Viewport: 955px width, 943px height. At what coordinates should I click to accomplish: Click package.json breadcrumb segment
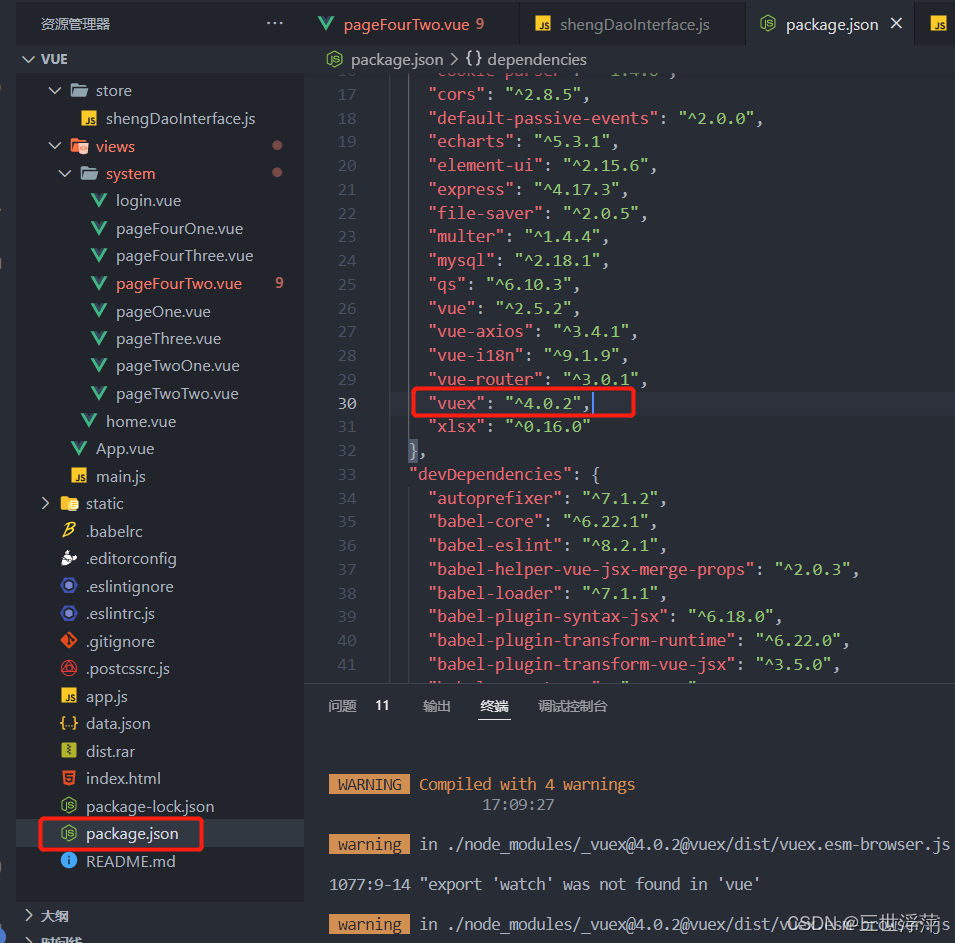click(397, 59)
